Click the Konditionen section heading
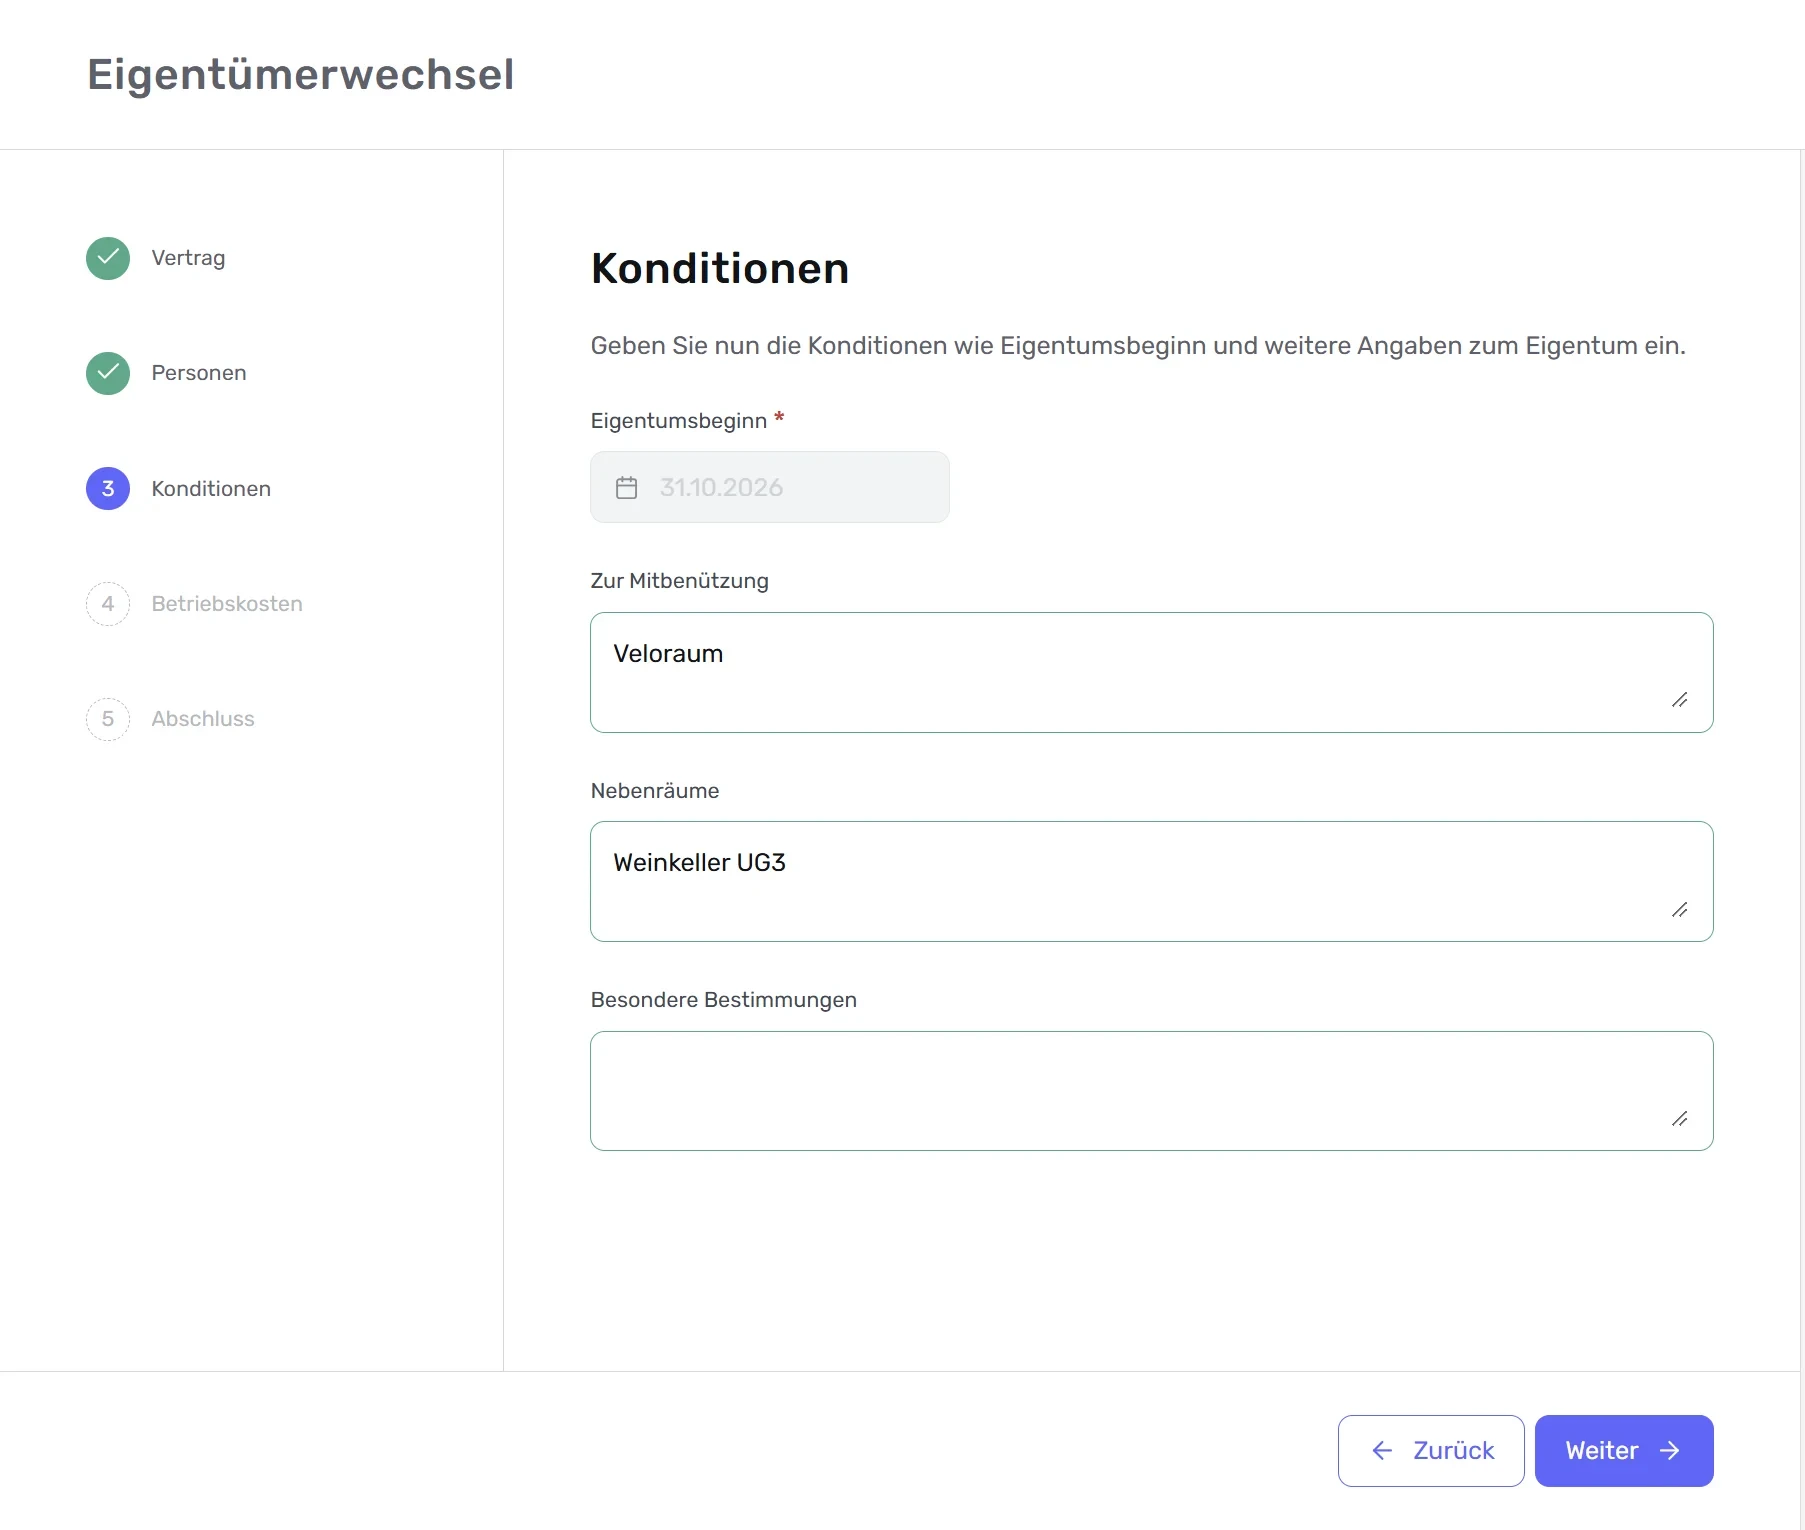Image resolution: width=1805 pixels, height=1530 pixels. 720,268
